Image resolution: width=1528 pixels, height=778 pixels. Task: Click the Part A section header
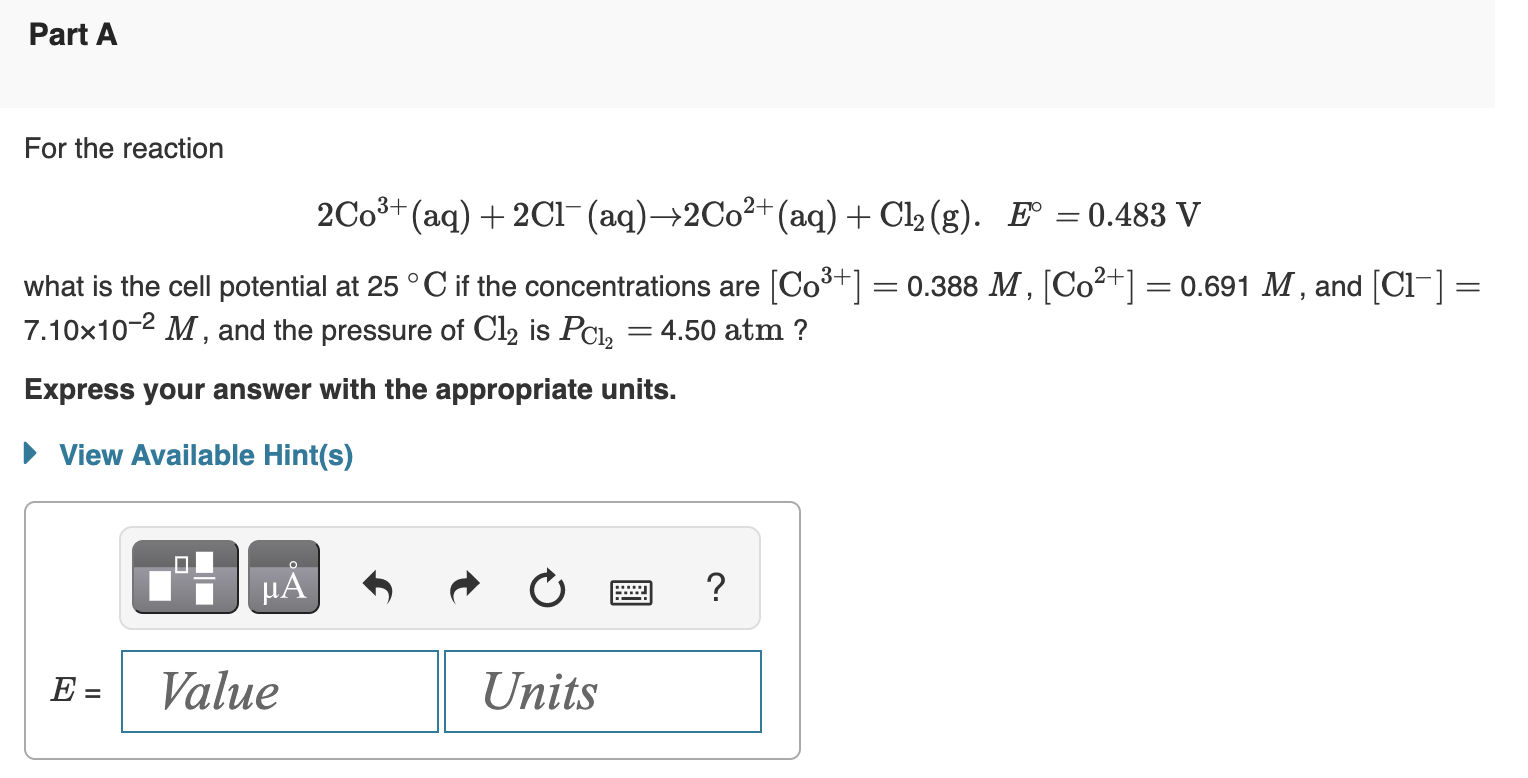coord(73,34)
